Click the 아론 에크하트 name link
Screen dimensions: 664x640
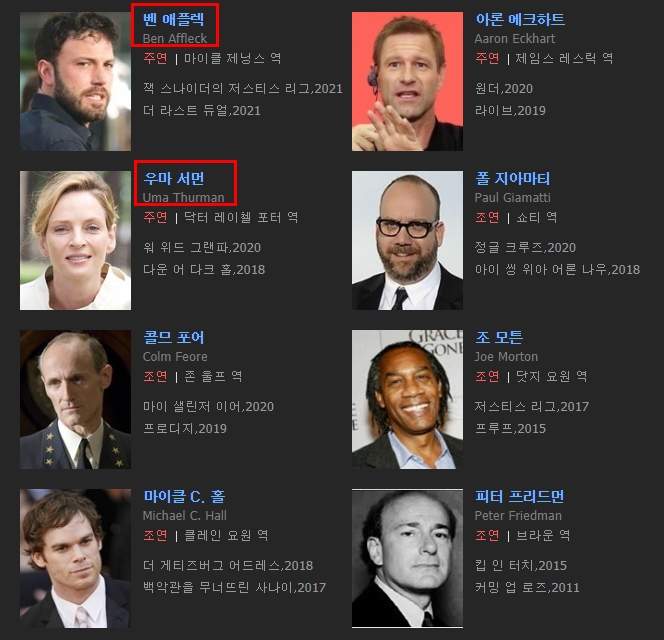[x=520, y=19]
